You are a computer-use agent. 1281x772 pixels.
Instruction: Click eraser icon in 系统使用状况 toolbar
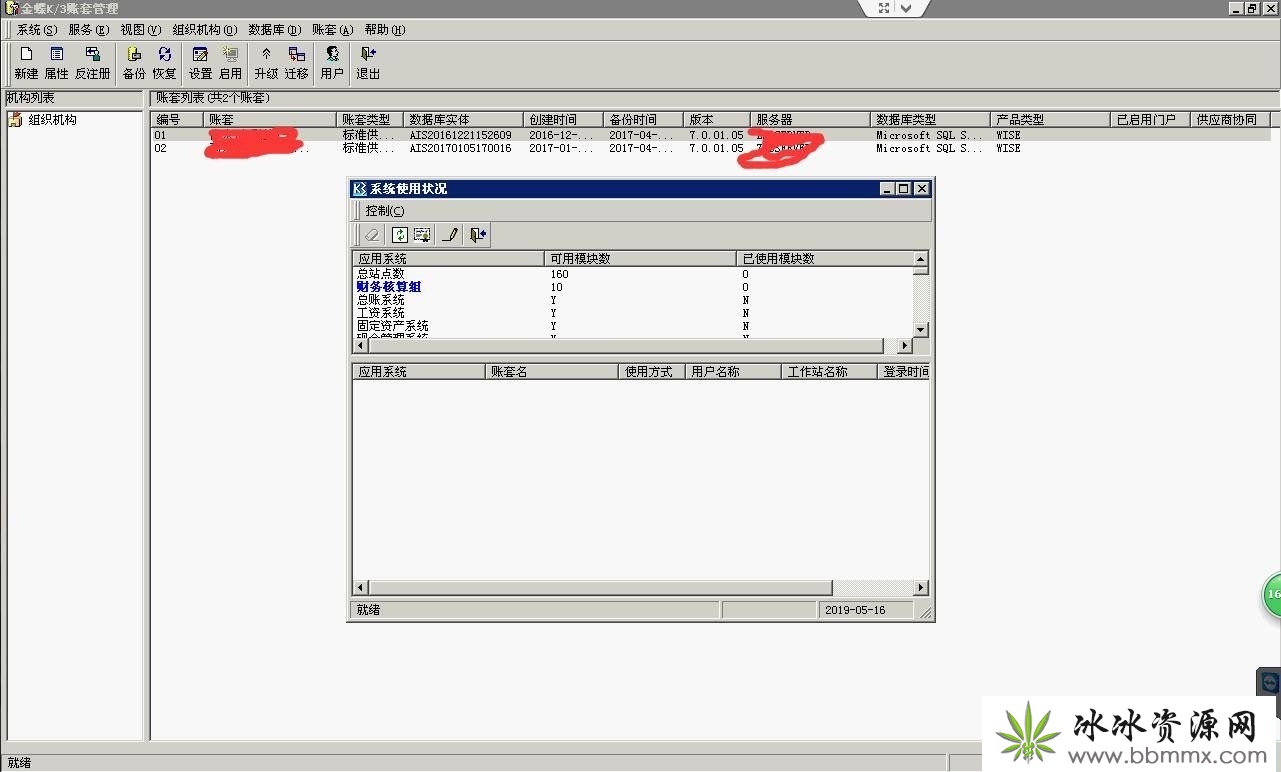point(372,235)
